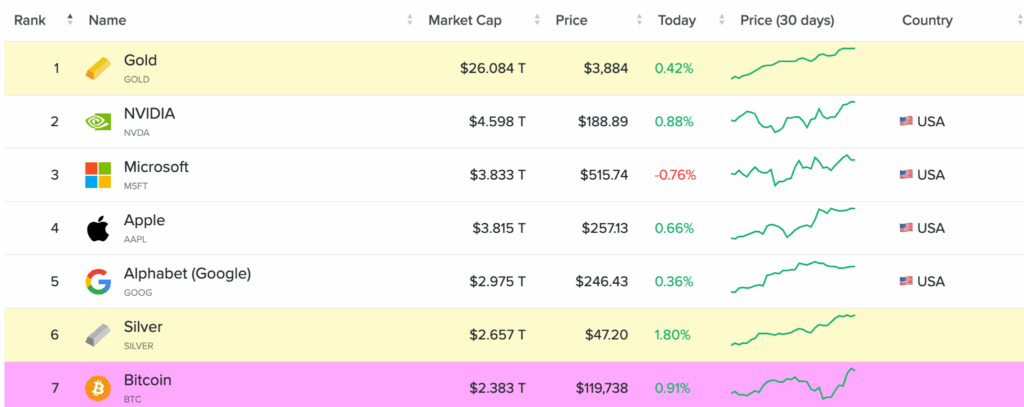This screenshot has height=407, width=1024.
Task: Click Gold's 30-day price sparkline
Action: [793, 63]
